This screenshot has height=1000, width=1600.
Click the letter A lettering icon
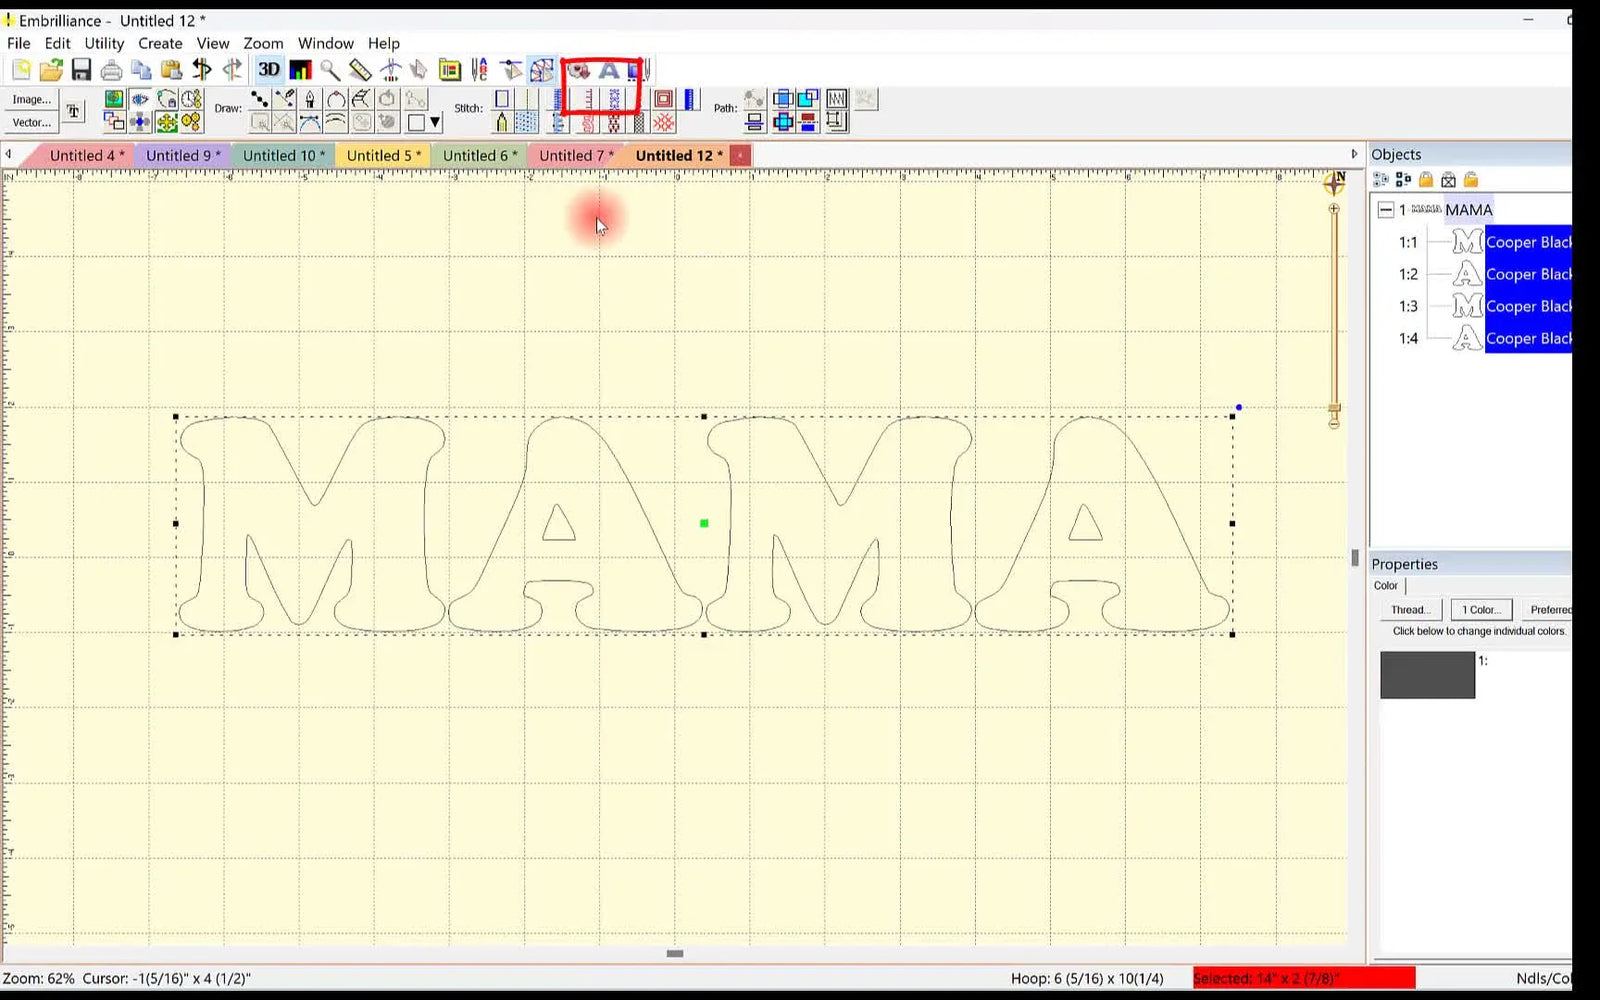coord(609,70)
